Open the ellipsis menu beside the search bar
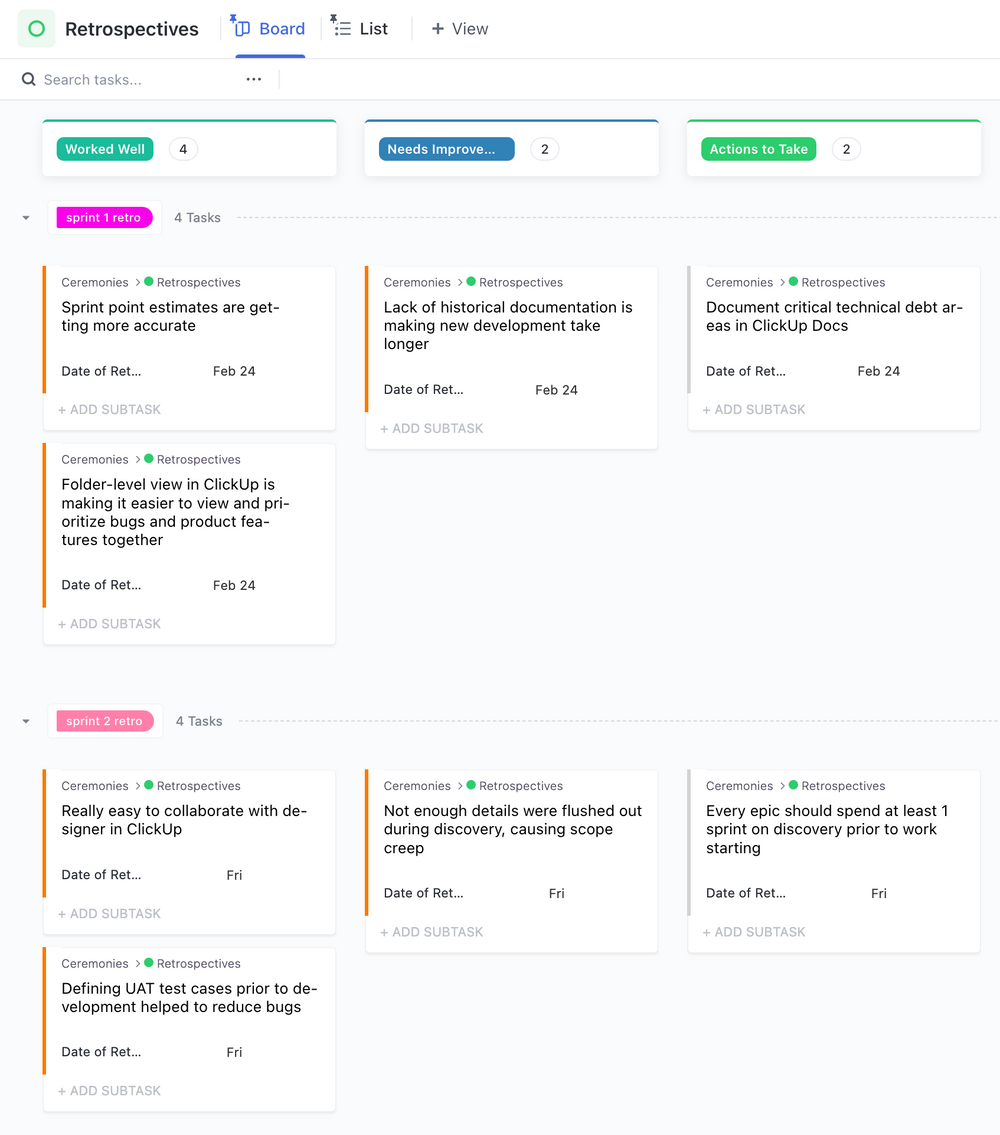Viewport: 1000px width, 1135px height. [253, 79]
